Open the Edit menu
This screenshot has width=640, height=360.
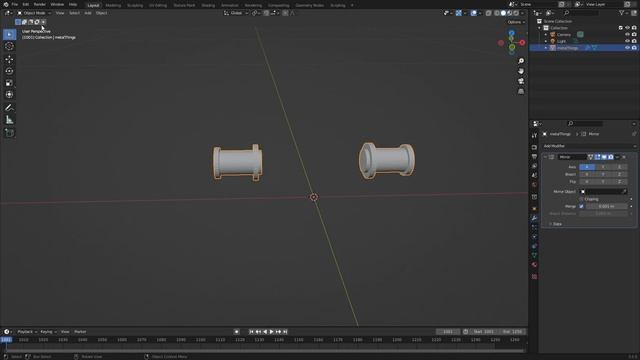[x=26, y=4]
